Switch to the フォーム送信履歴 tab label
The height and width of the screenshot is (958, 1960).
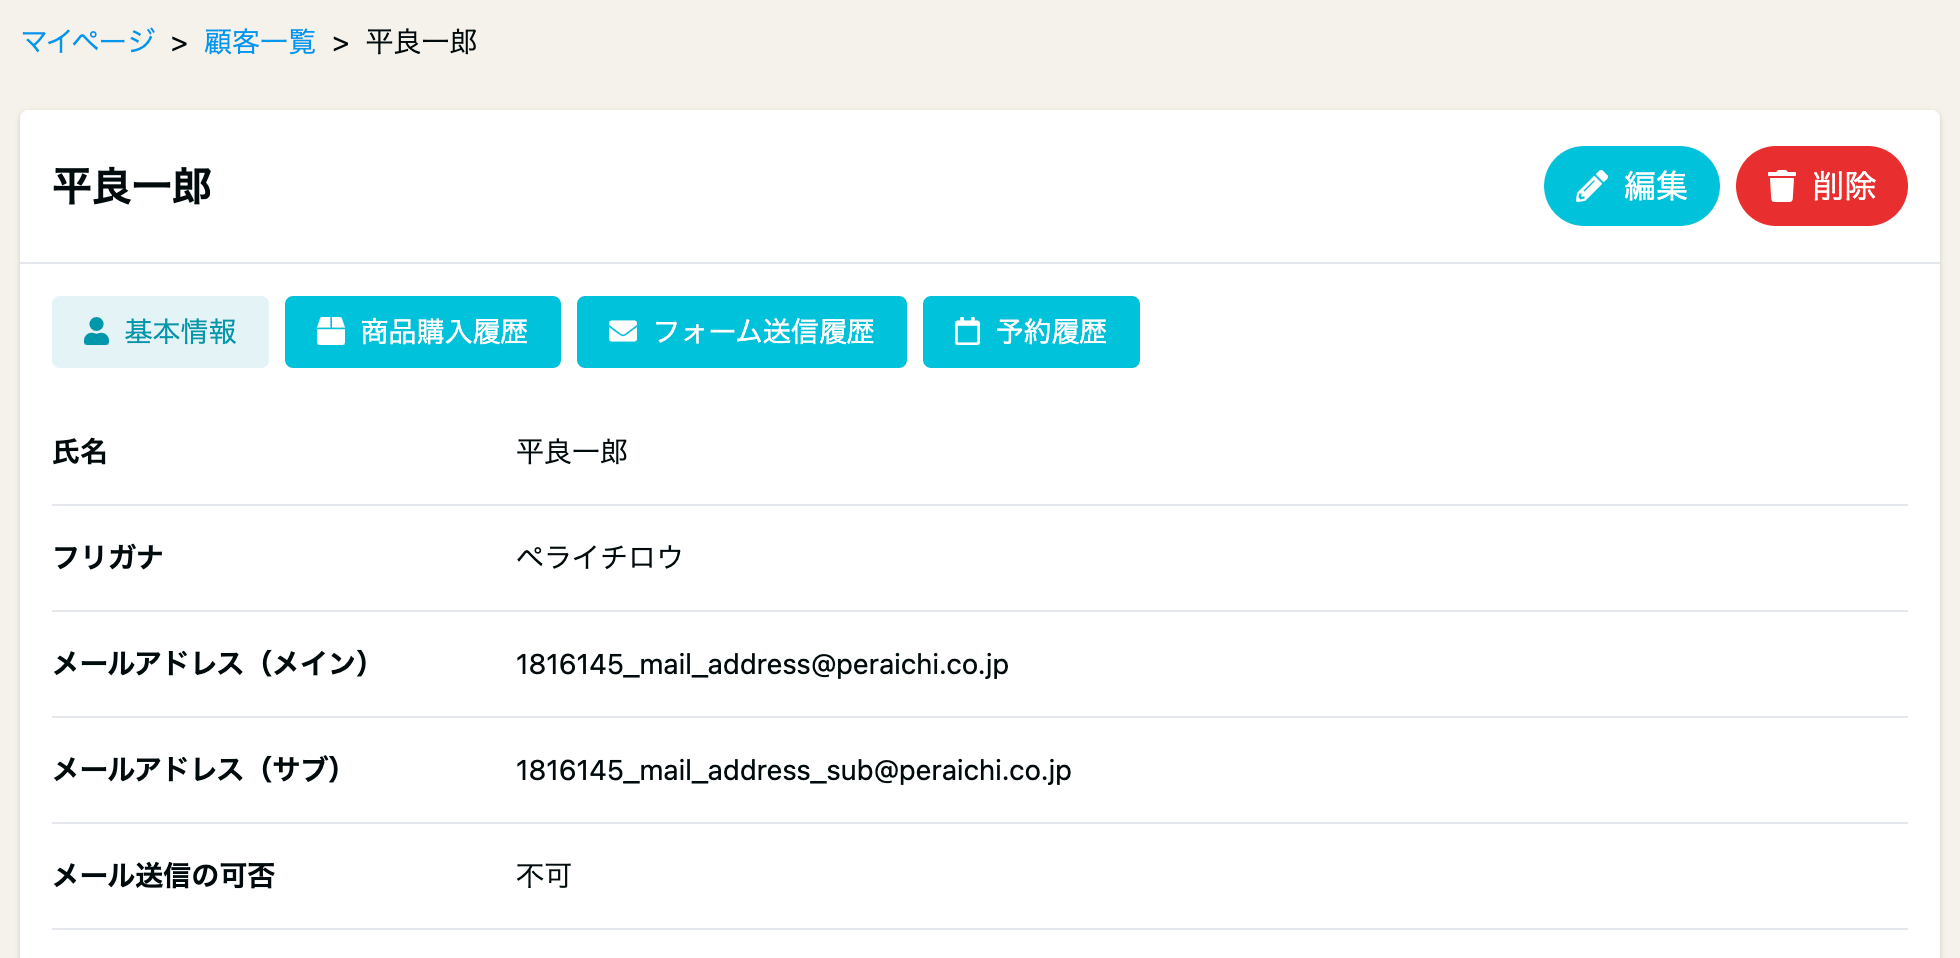click(764, 332)
